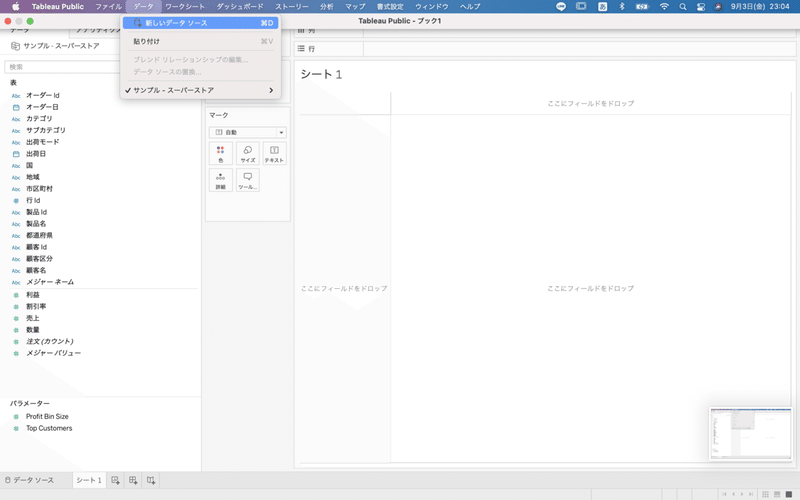
Task: Open Control Center in the menu bar
Action: click(x=701, y=7)
